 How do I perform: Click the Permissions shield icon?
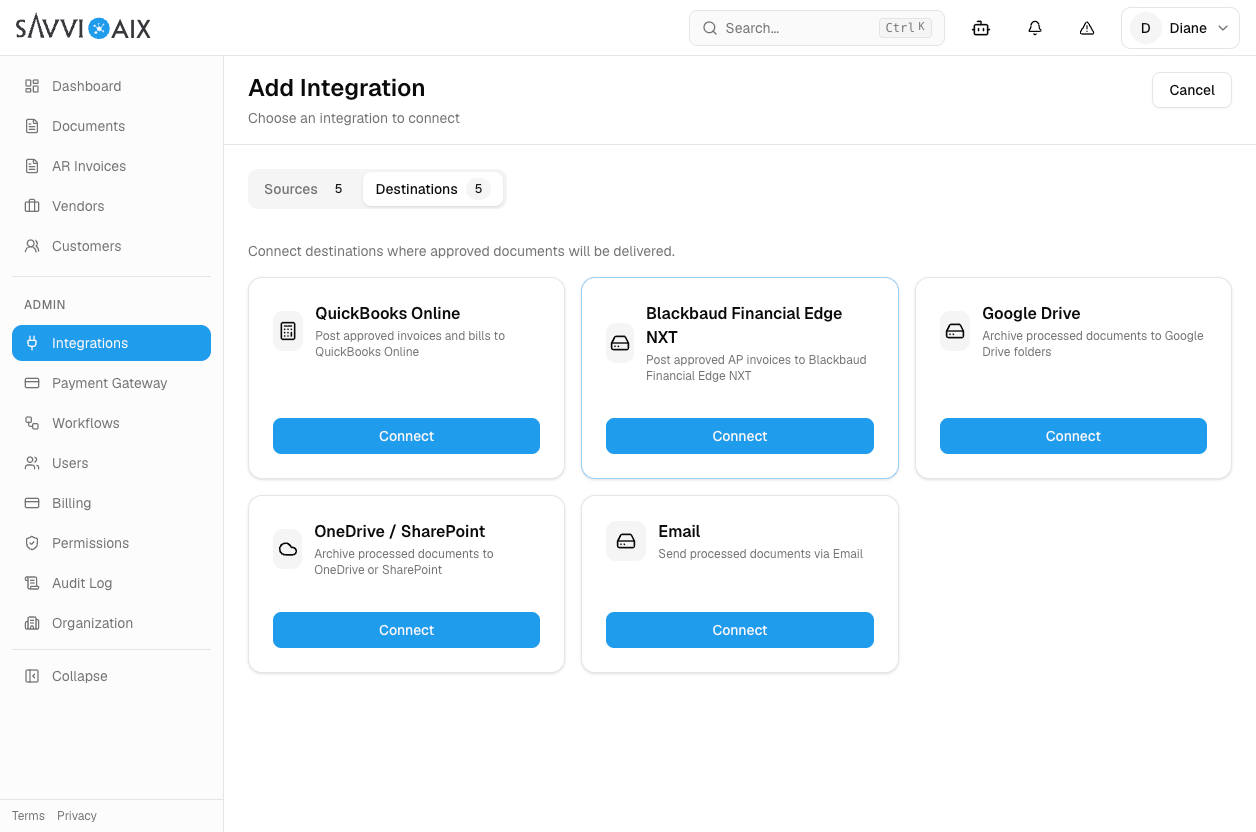pos(32,543)
